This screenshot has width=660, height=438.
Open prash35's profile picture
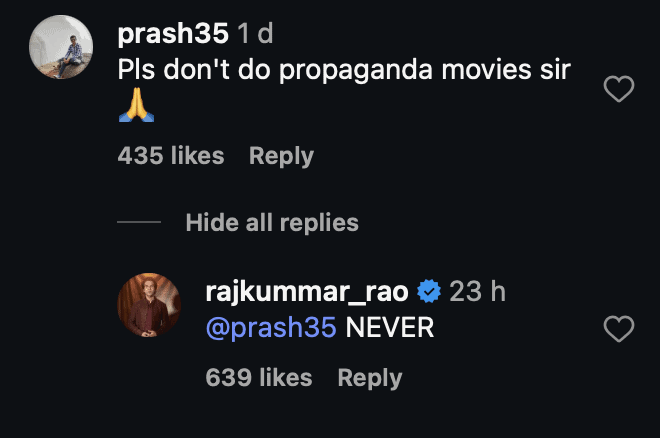pyautogui.click(x=61, y=47)
